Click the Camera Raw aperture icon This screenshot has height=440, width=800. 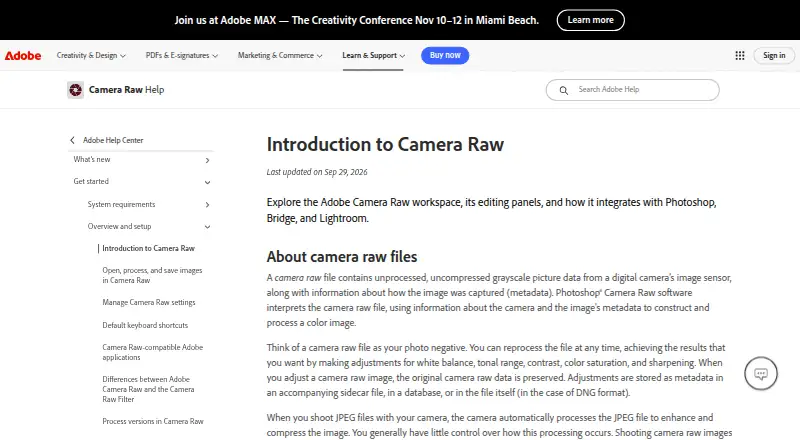click(76, 90)
